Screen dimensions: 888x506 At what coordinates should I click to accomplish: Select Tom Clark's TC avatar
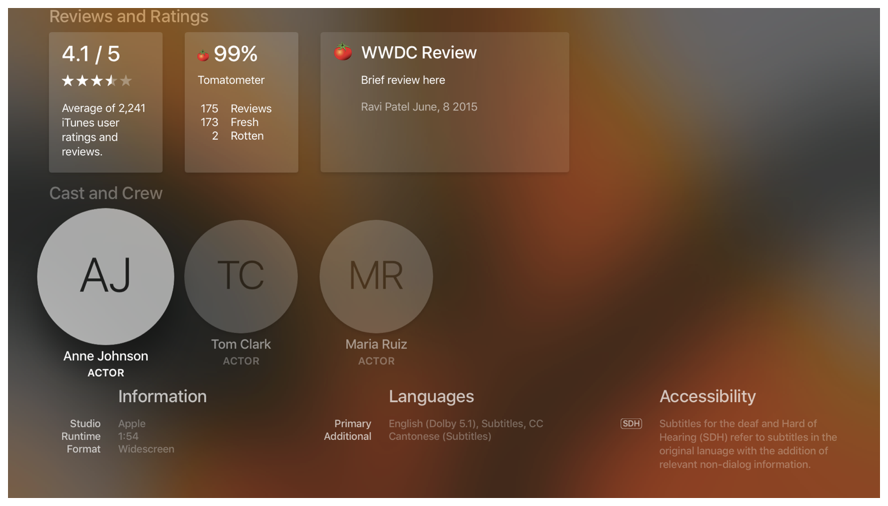tap(241, 276)
